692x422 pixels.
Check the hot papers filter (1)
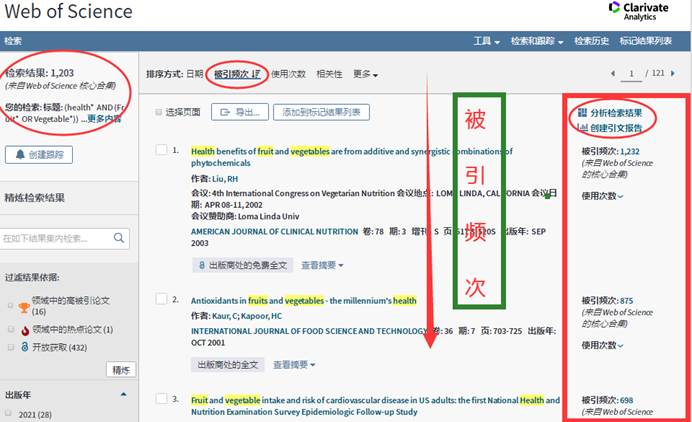(x=10, y=329)
